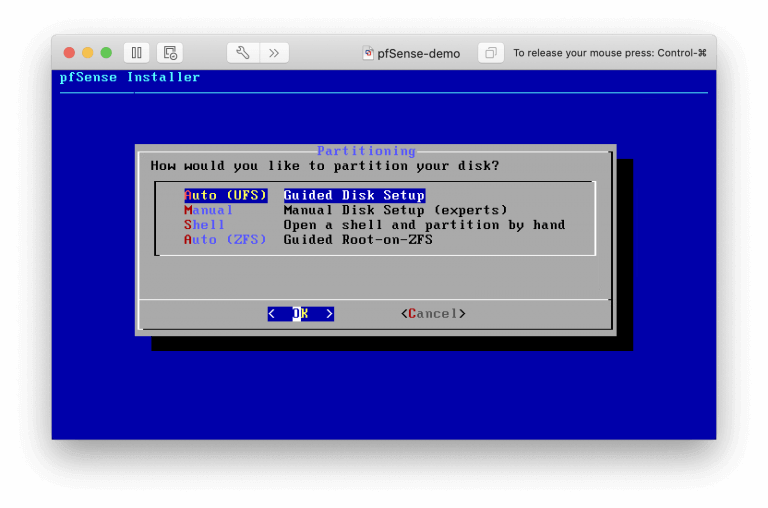Take a snapshot of the VM
This screenshot has height=508, width=768.
(170, 53)
